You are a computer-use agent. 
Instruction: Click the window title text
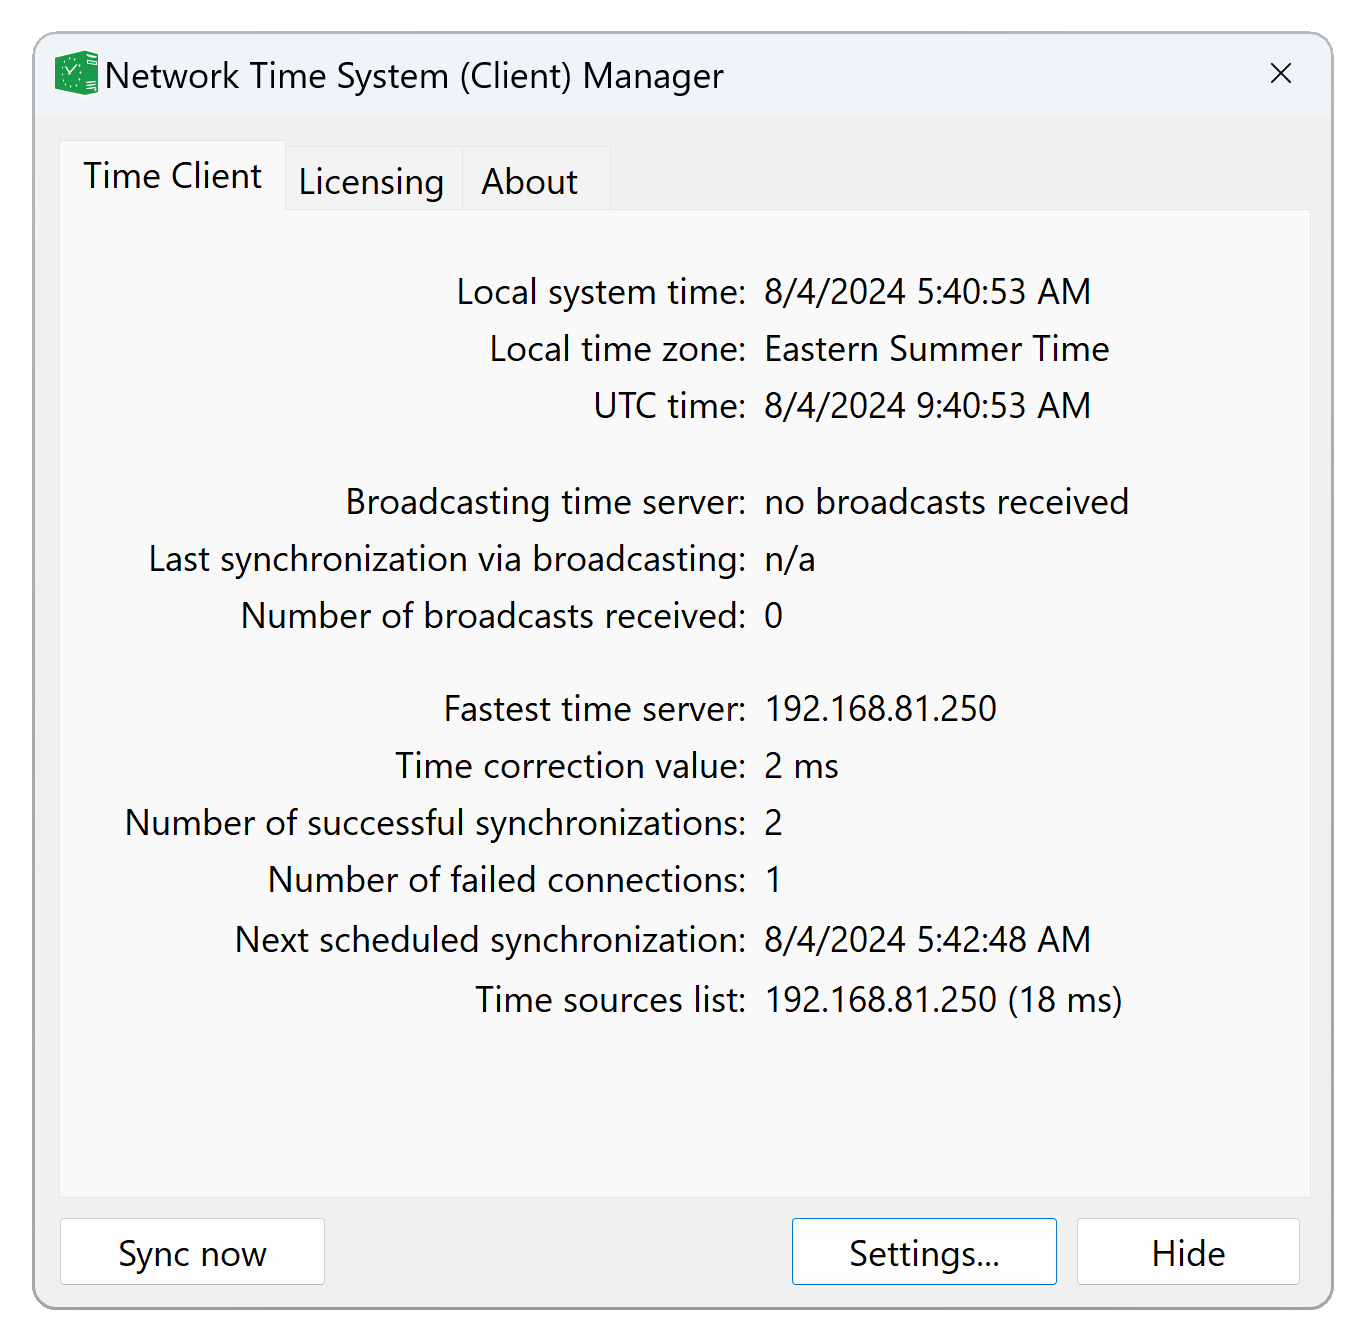pyautogui.click(x=416, y=75)
